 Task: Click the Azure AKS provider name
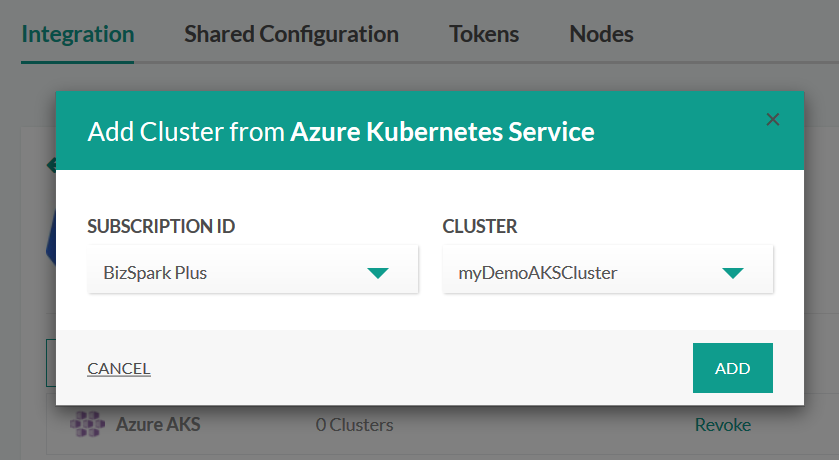click(x=158, y=424)
